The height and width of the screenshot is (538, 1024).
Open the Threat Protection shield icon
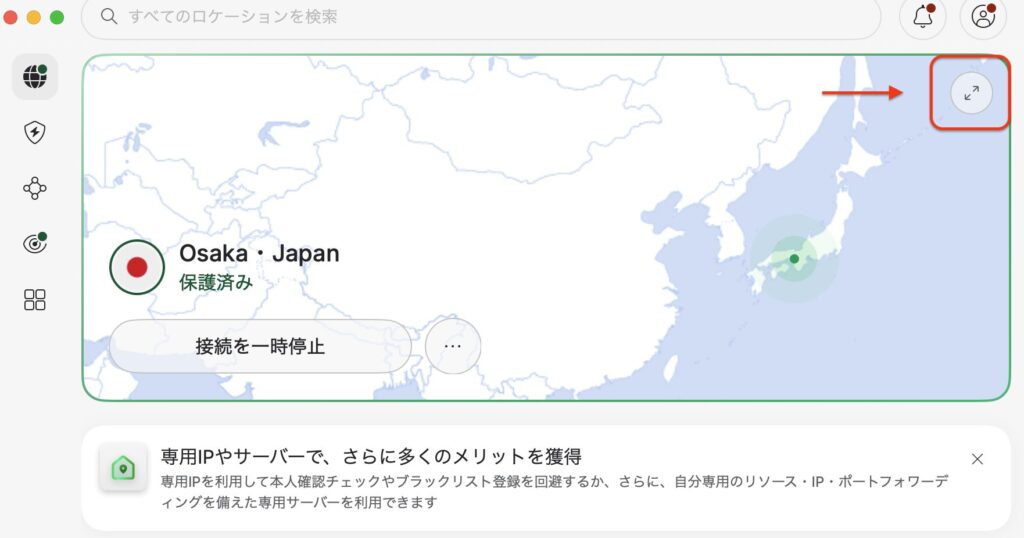(35, 133)
